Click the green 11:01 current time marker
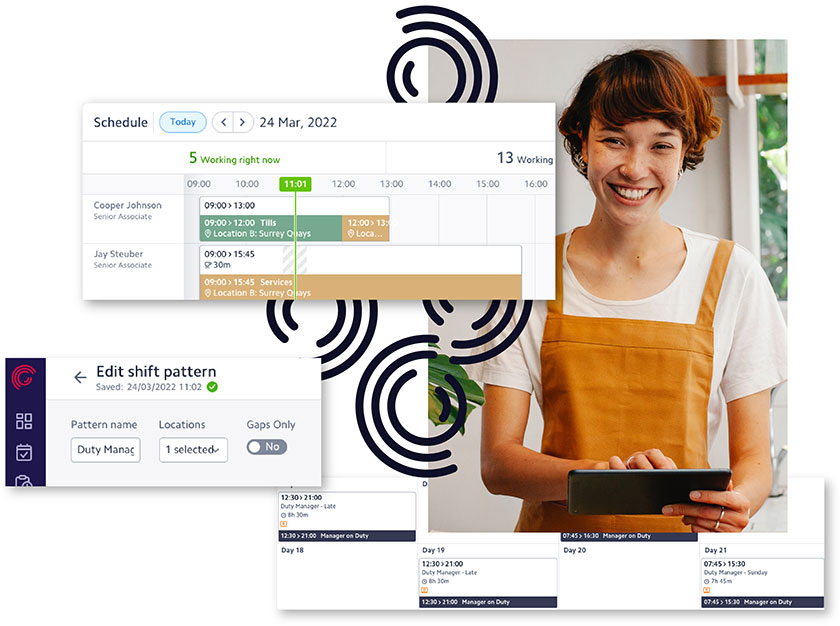Image resolution: width=840 pixels, height=626 pixels. [x=295, y=184]
